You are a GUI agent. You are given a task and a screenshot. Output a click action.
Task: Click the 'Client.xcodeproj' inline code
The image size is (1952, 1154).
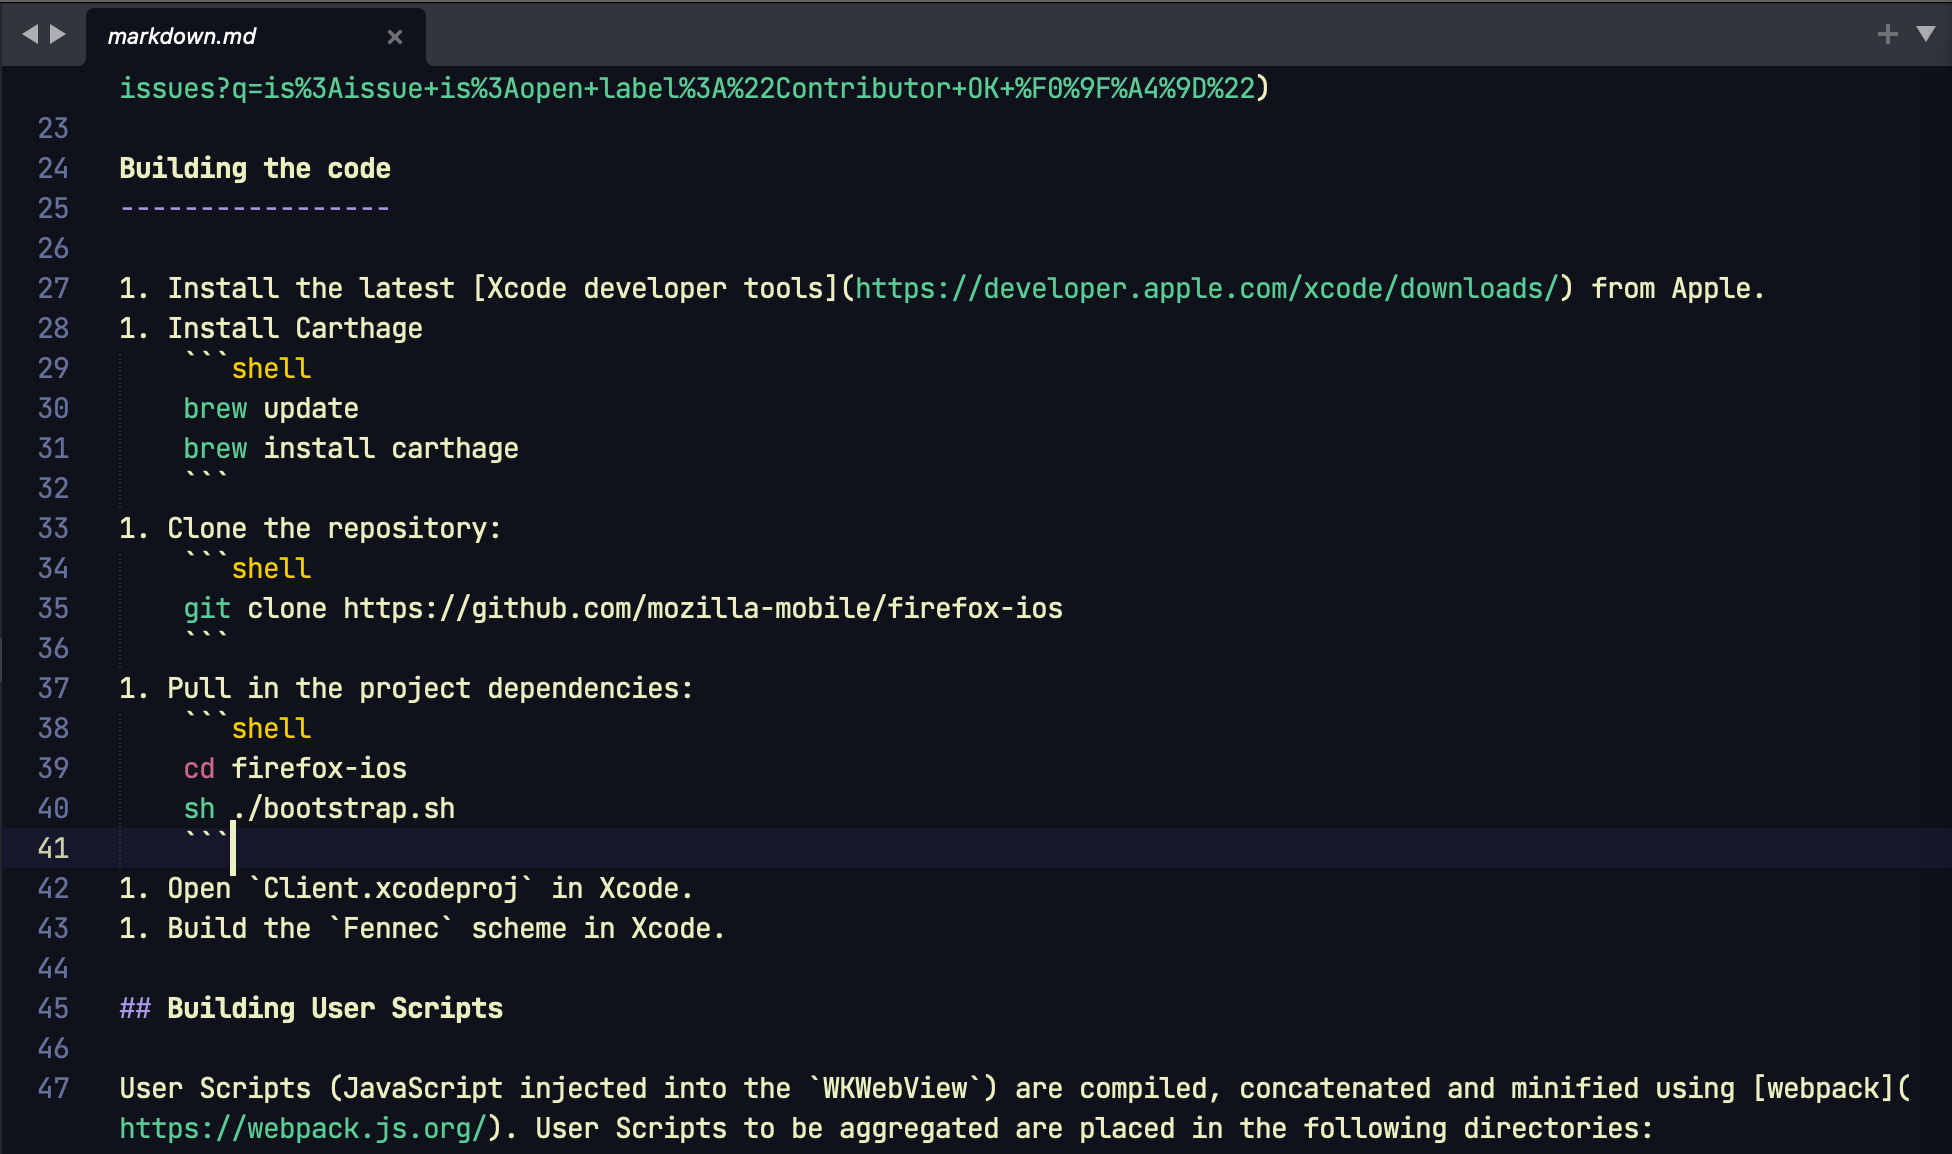coord(390,889)
